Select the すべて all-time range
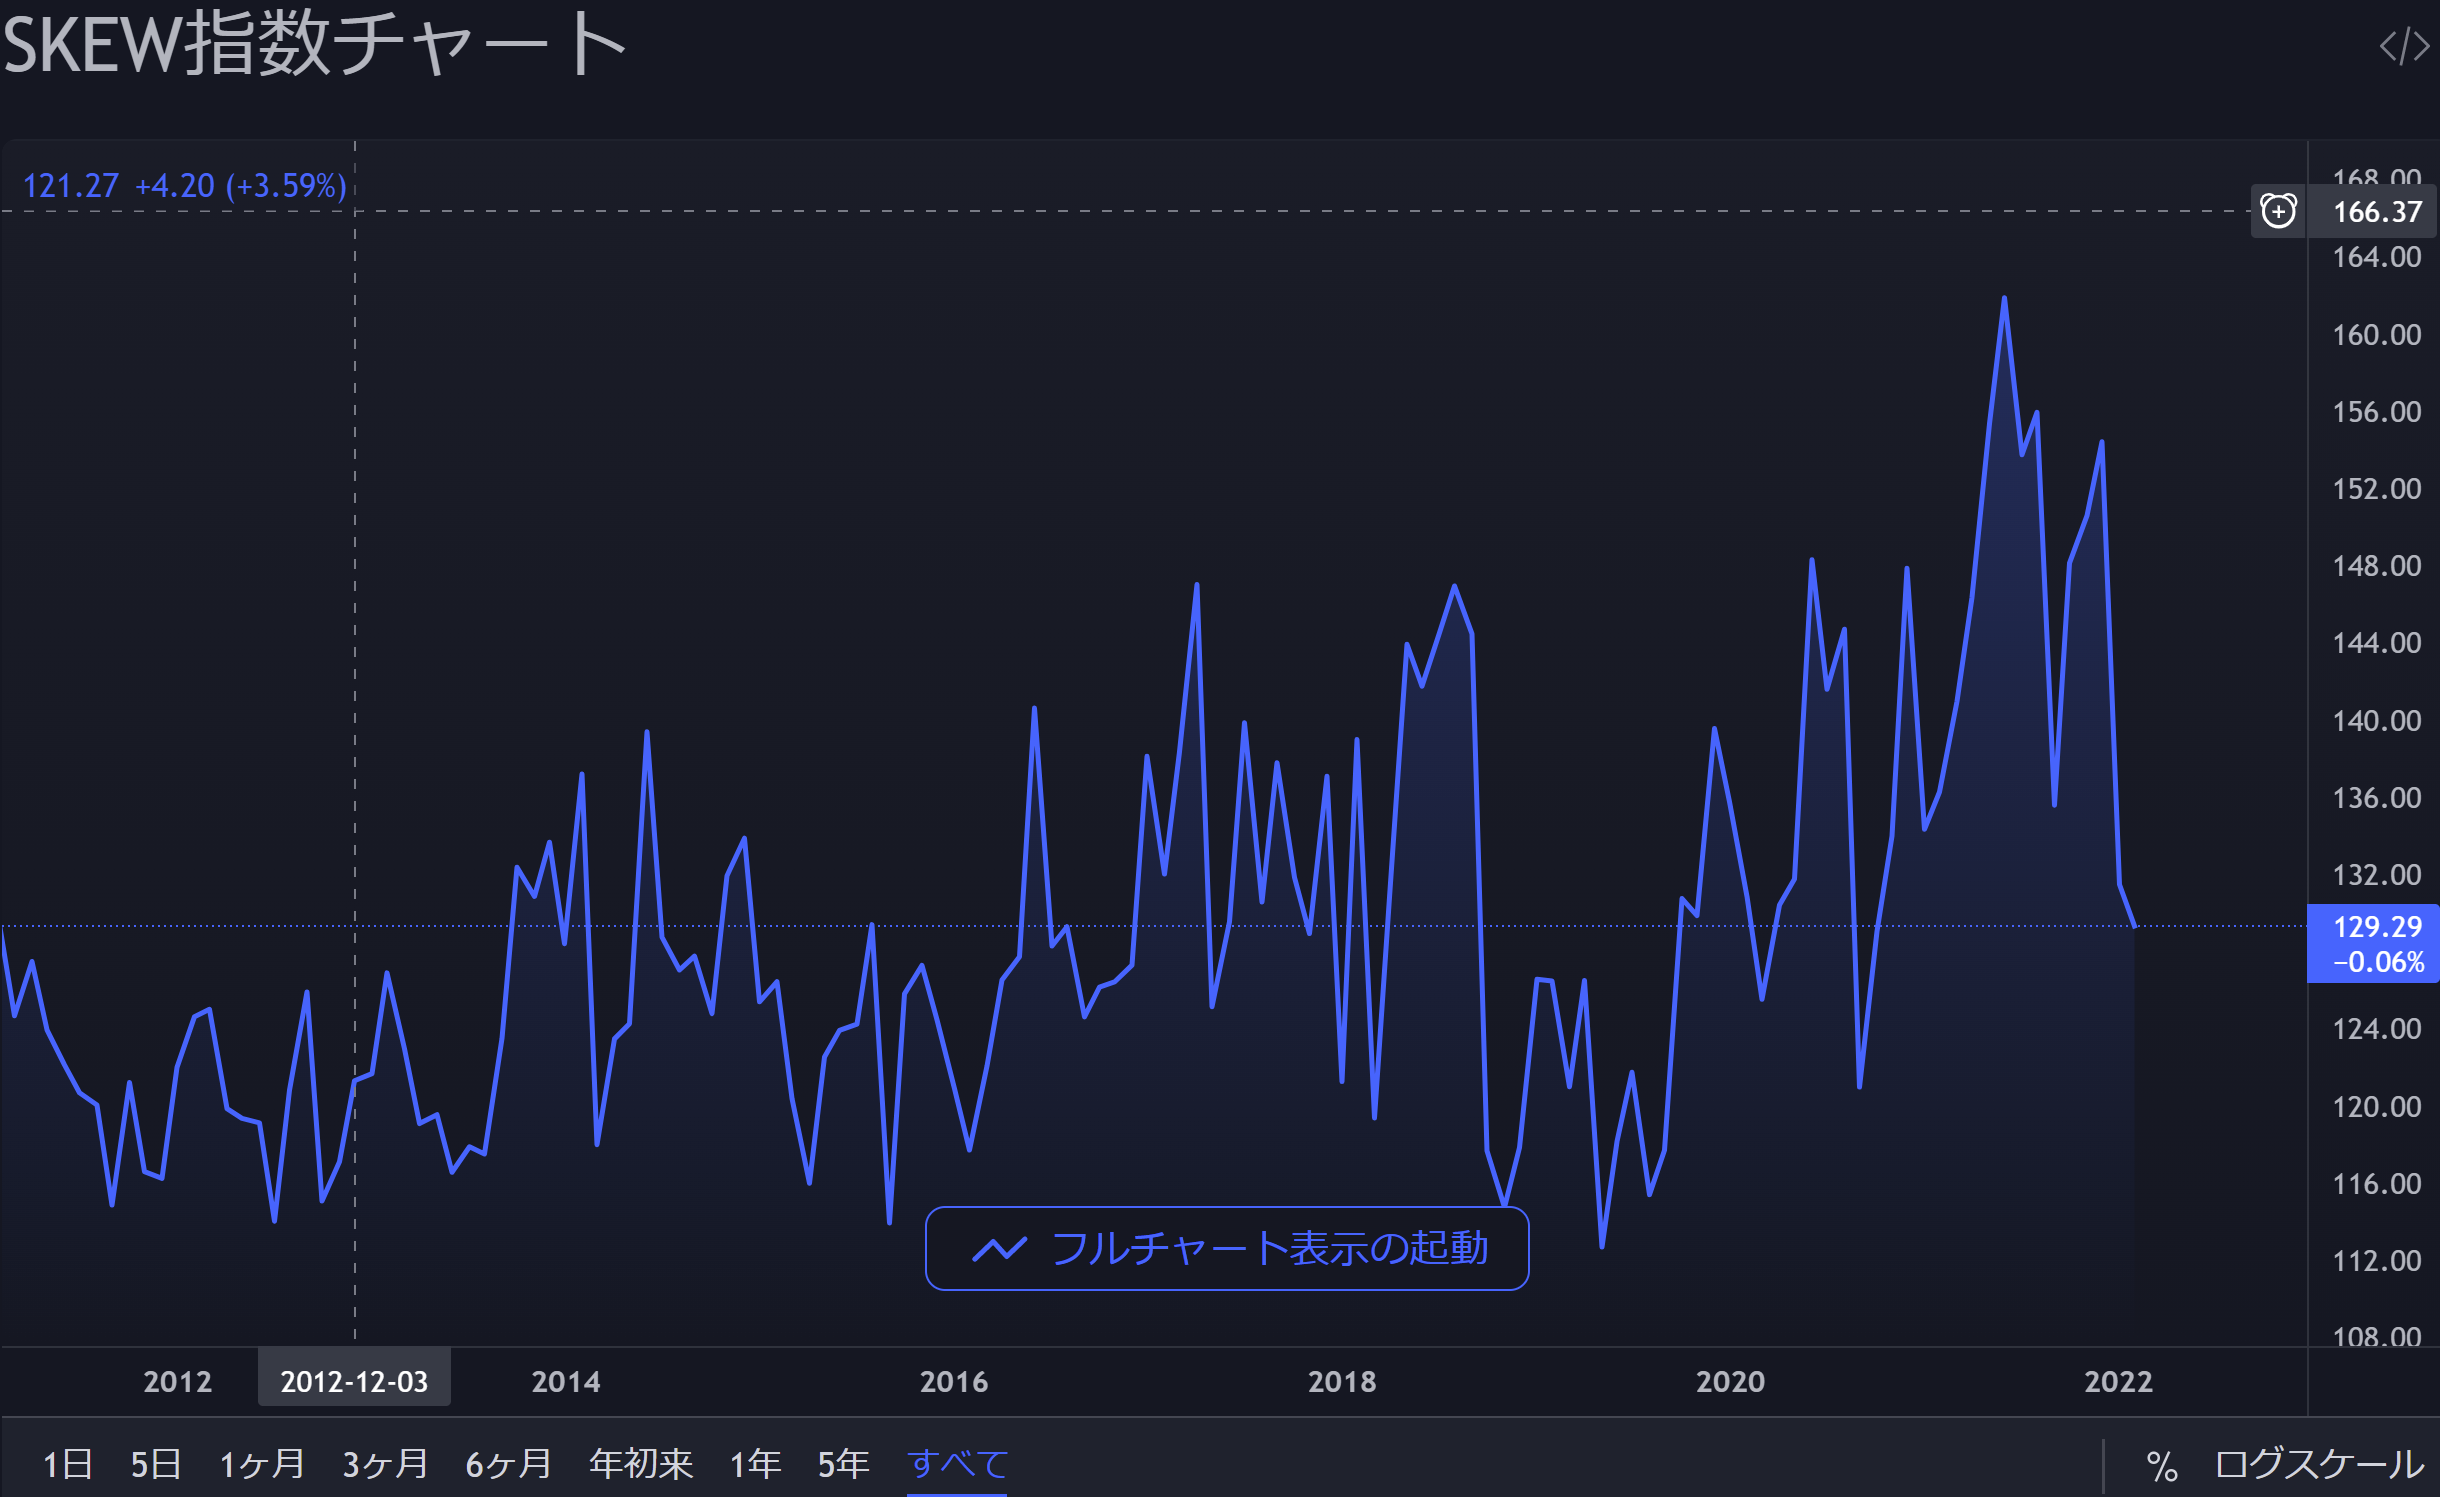This screenshot has height=1497, width=2440. pos(957,1464)
